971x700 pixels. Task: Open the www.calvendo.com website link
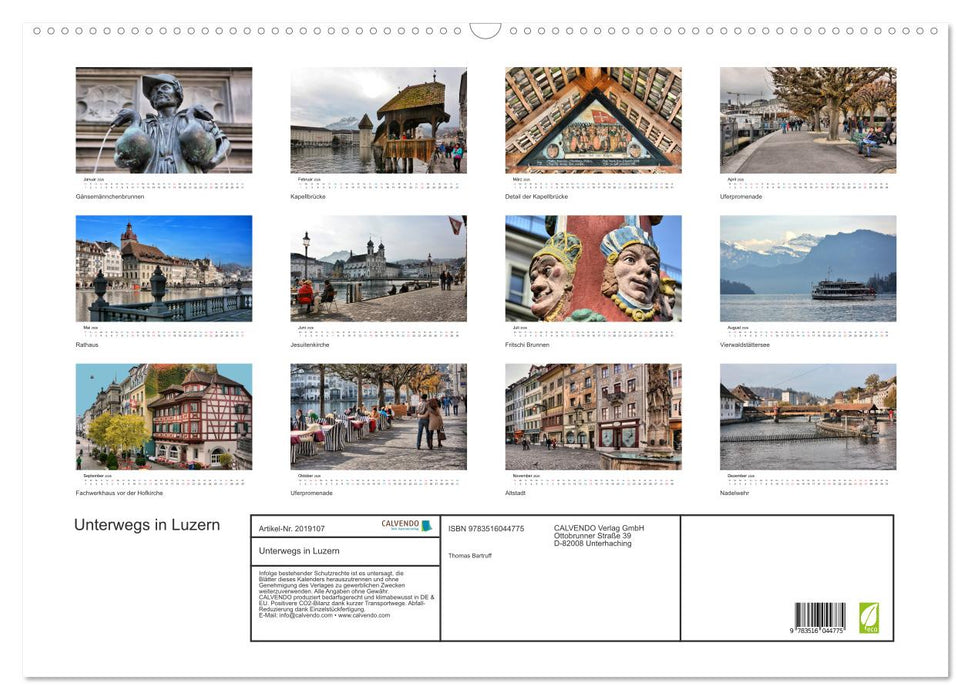tap(365, 616)
